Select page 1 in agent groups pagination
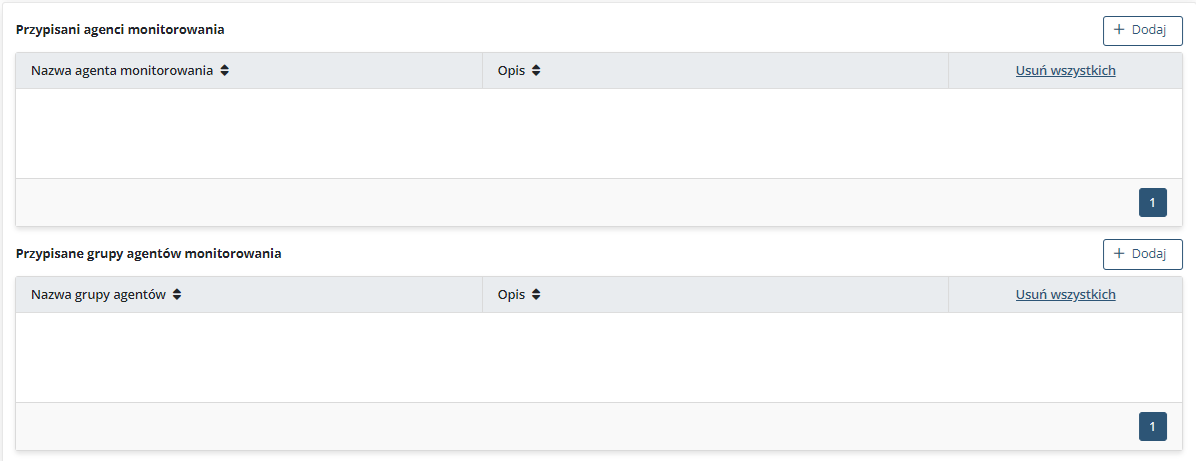1196x461 pixels. click(1152, 427)
